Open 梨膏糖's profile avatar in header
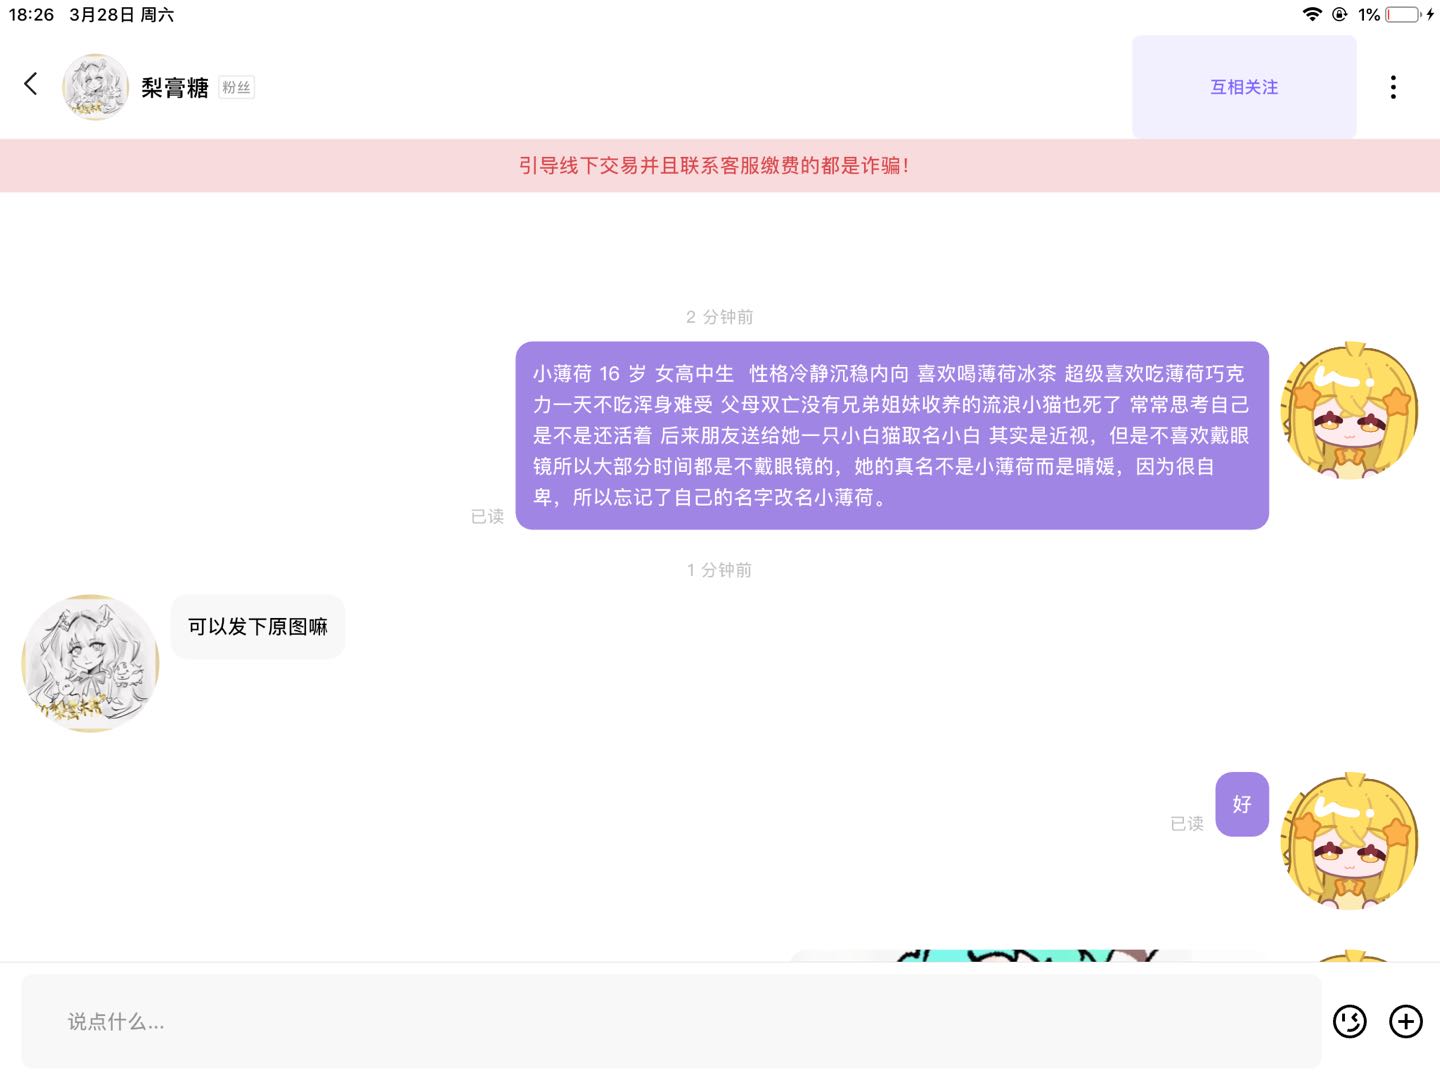1440x1080 pixels. [96, 87]
